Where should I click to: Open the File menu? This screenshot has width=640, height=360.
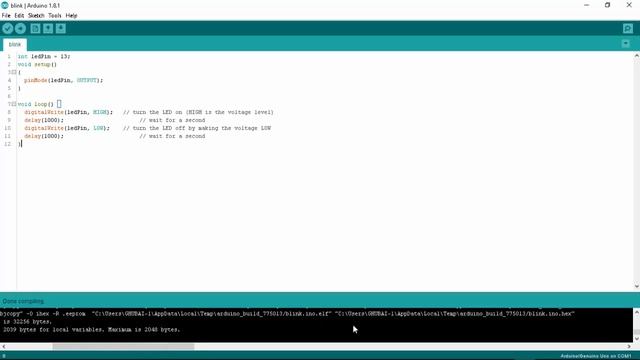(6, 16)
